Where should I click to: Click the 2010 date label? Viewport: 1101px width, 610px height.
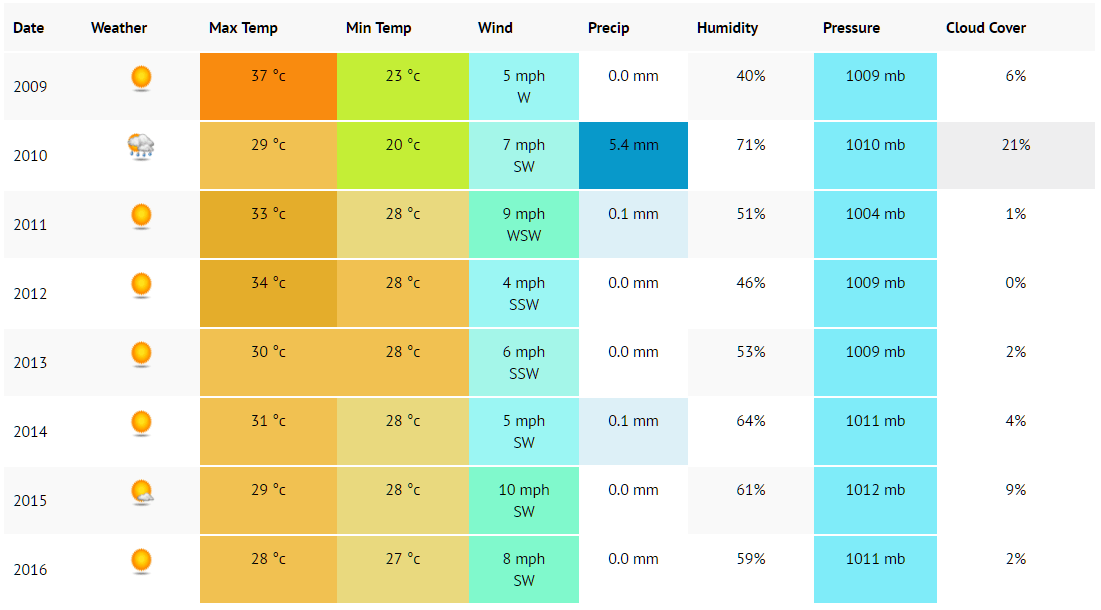pyautogui.click(x=30, y=156)
